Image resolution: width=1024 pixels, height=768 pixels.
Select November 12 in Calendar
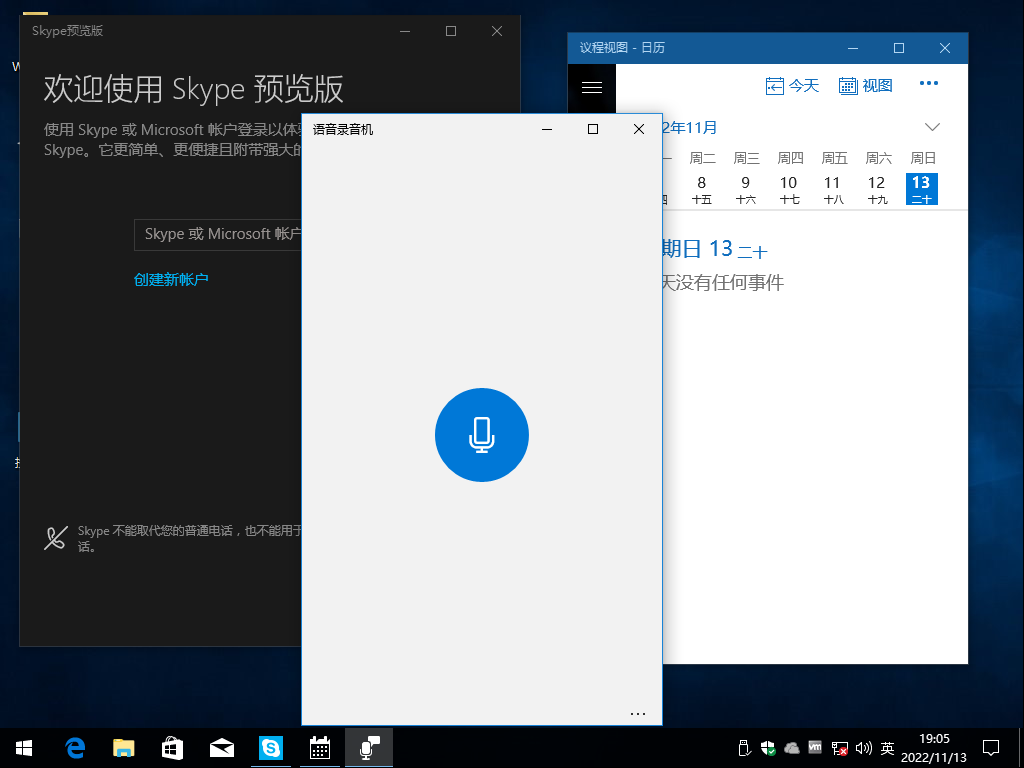click(876, 189)
